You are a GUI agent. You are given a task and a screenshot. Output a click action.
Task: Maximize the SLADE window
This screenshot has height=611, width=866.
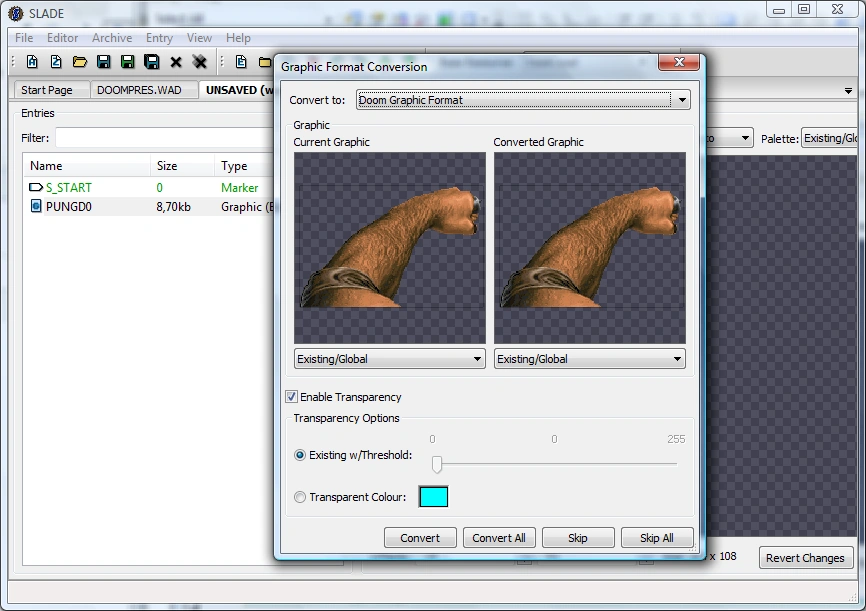pyautogui.click(x=804, y=10)
